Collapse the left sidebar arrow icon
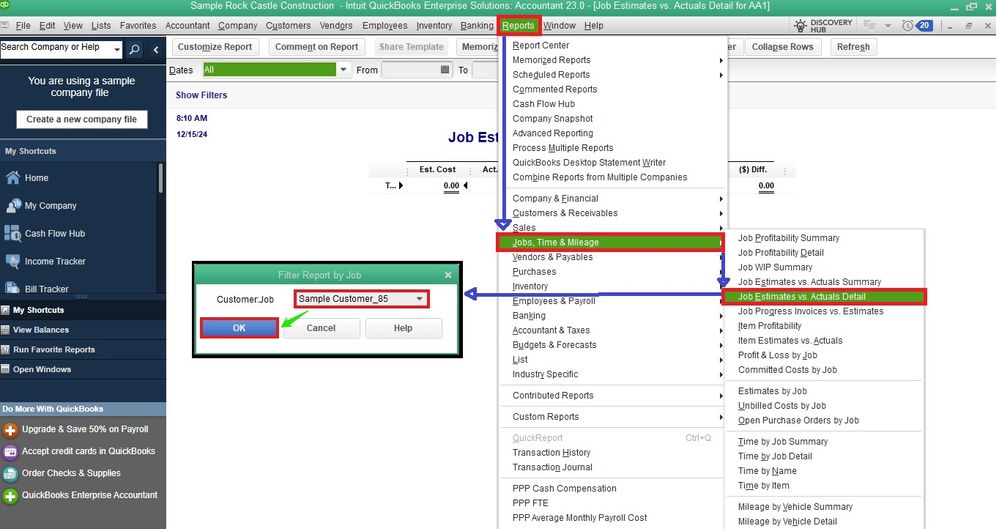The image size is (999, 529). click(155, 49)
